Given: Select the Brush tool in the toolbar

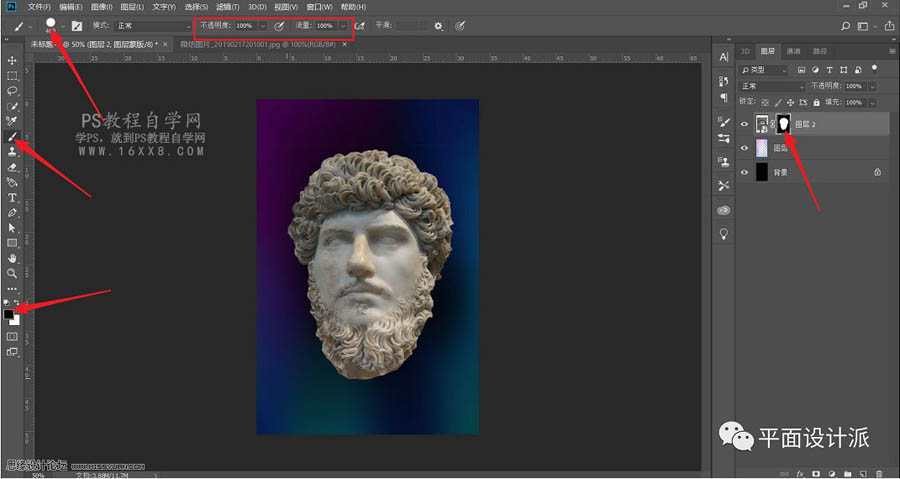Looking at the screenshot, I should coord(12,136).
